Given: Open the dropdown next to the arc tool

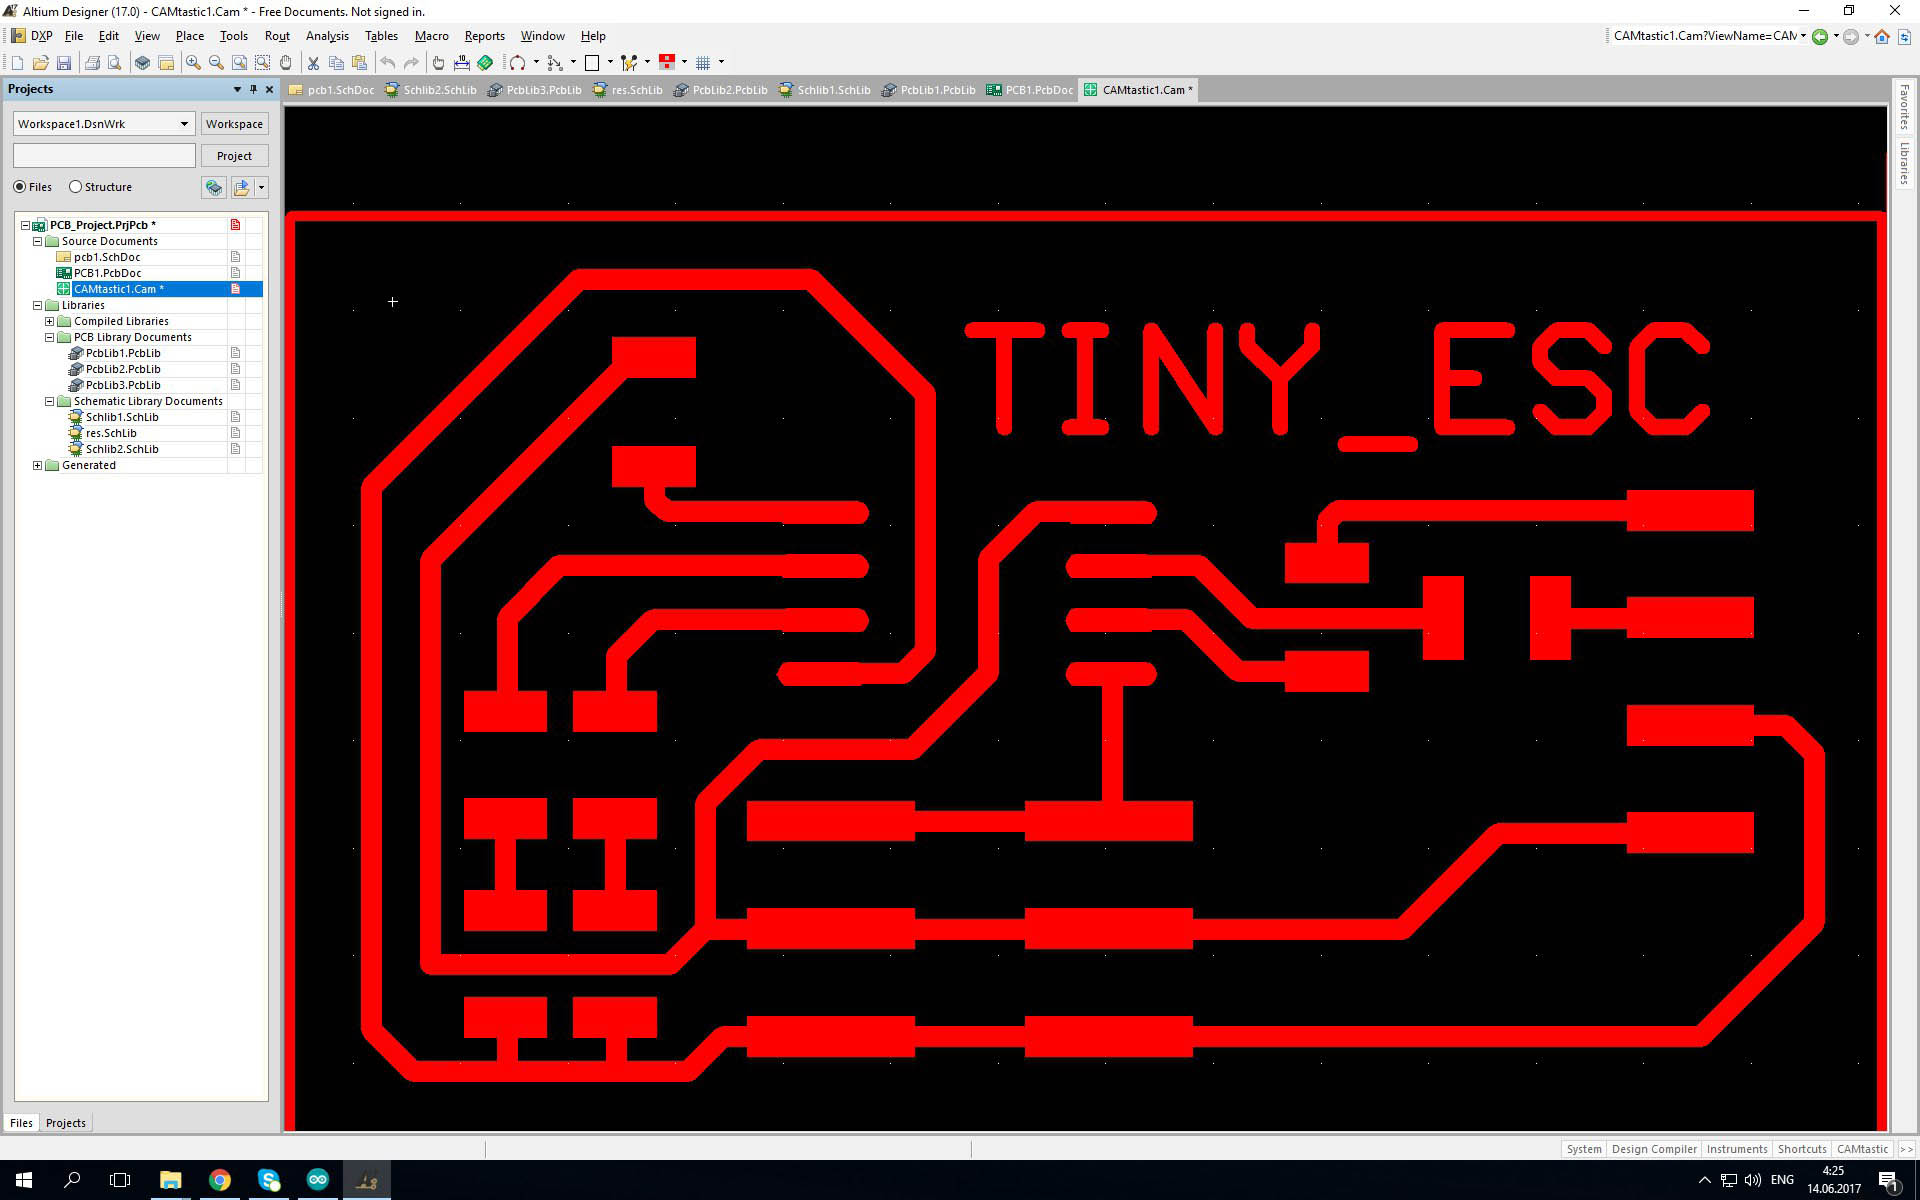Looking at the screenshot, I should pyautogui.click(x=536, y=63).
